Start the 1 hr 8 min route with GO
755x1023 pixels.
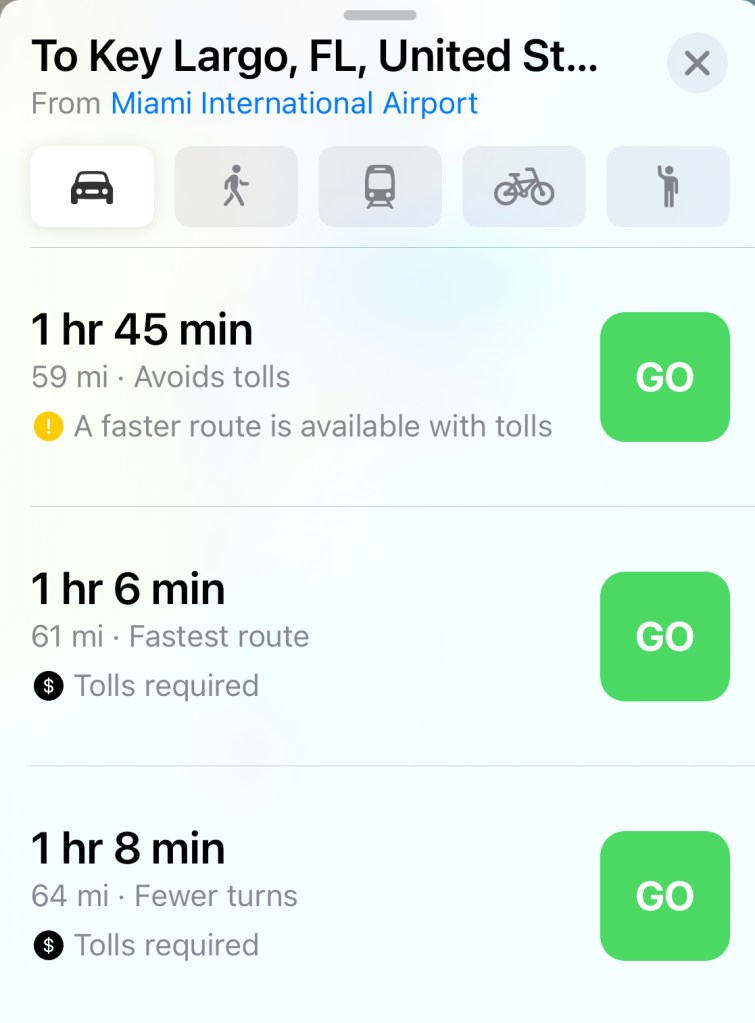click(665, 896)
